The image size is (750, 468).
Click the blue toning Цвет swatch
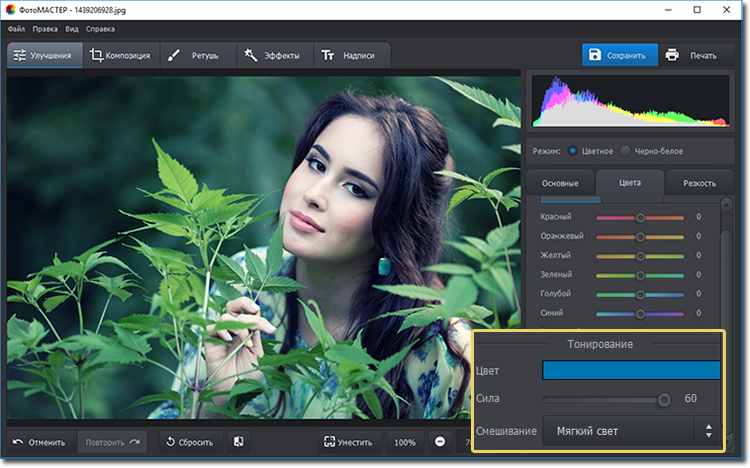pyautogui.click(x=630, y=371)
